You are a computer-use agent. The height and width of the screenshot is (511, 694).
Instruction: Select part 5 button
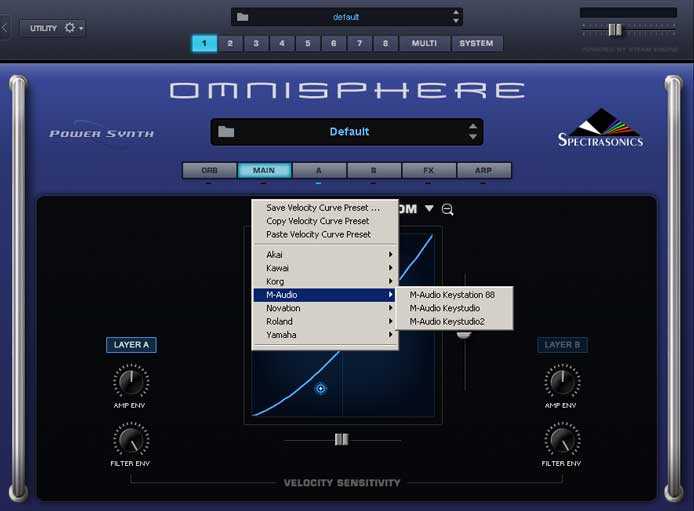308,43
